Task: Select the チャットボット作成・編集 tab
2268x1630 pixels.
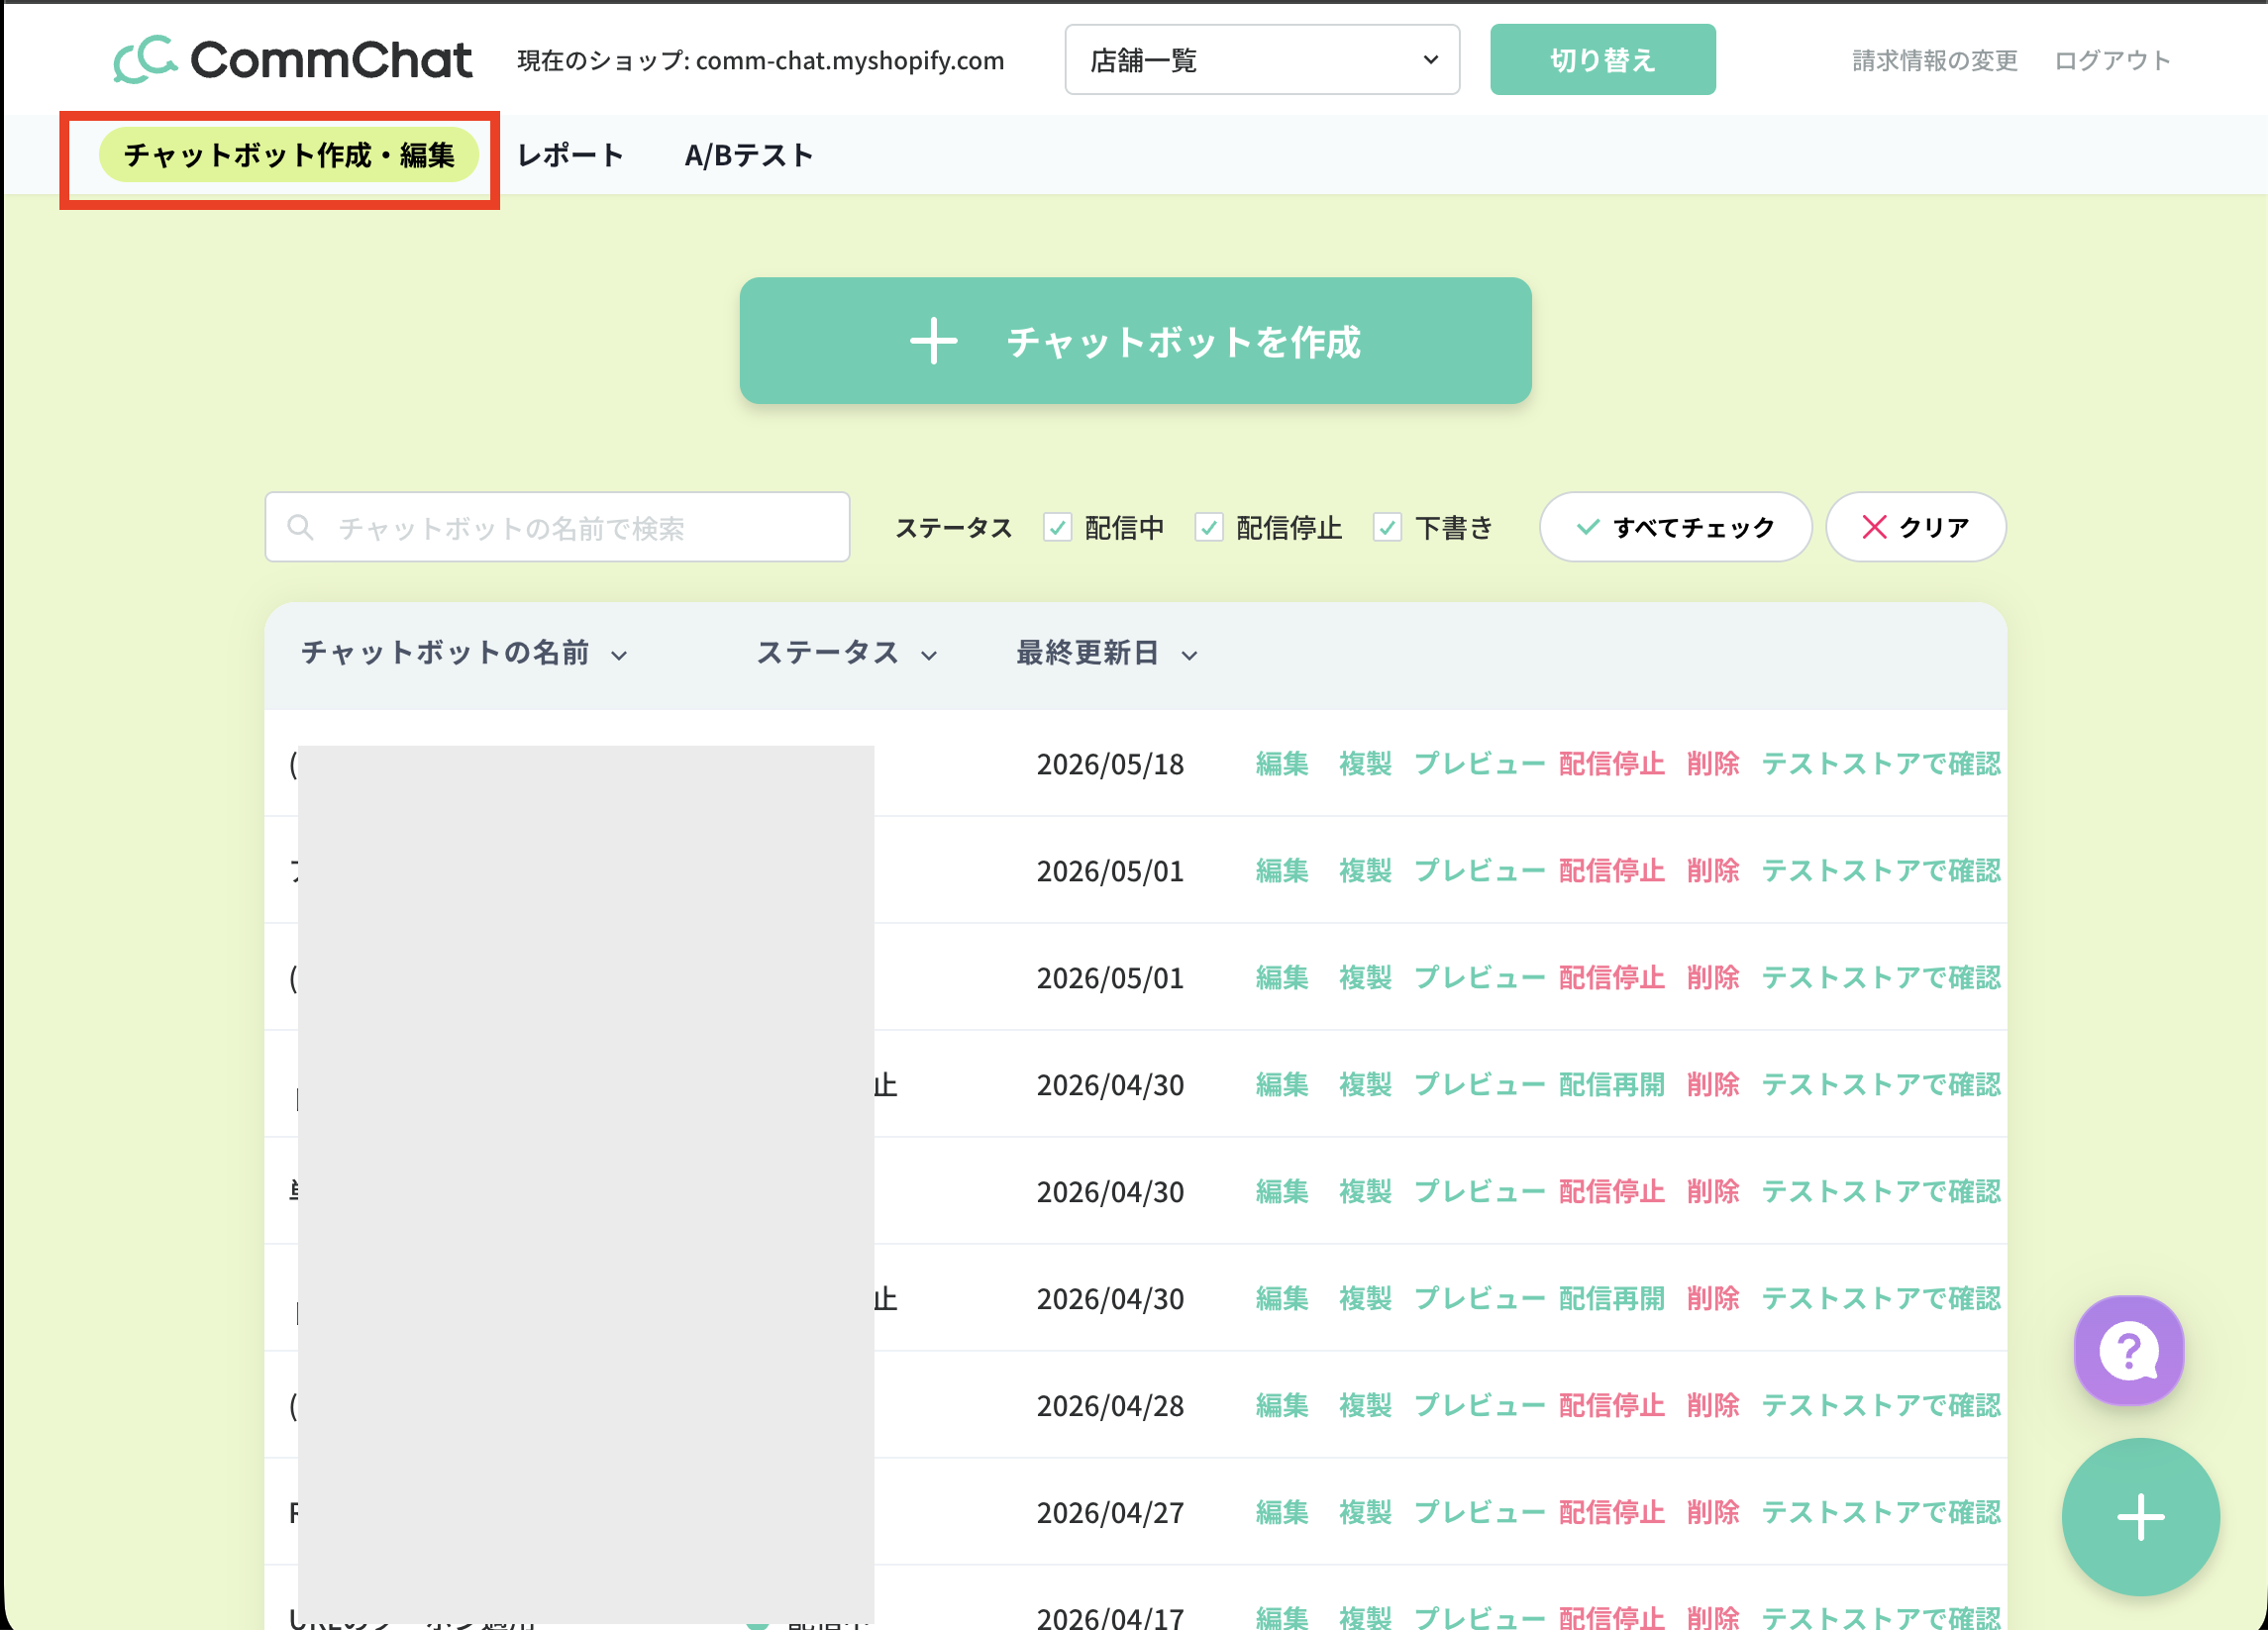Action: 289,155
